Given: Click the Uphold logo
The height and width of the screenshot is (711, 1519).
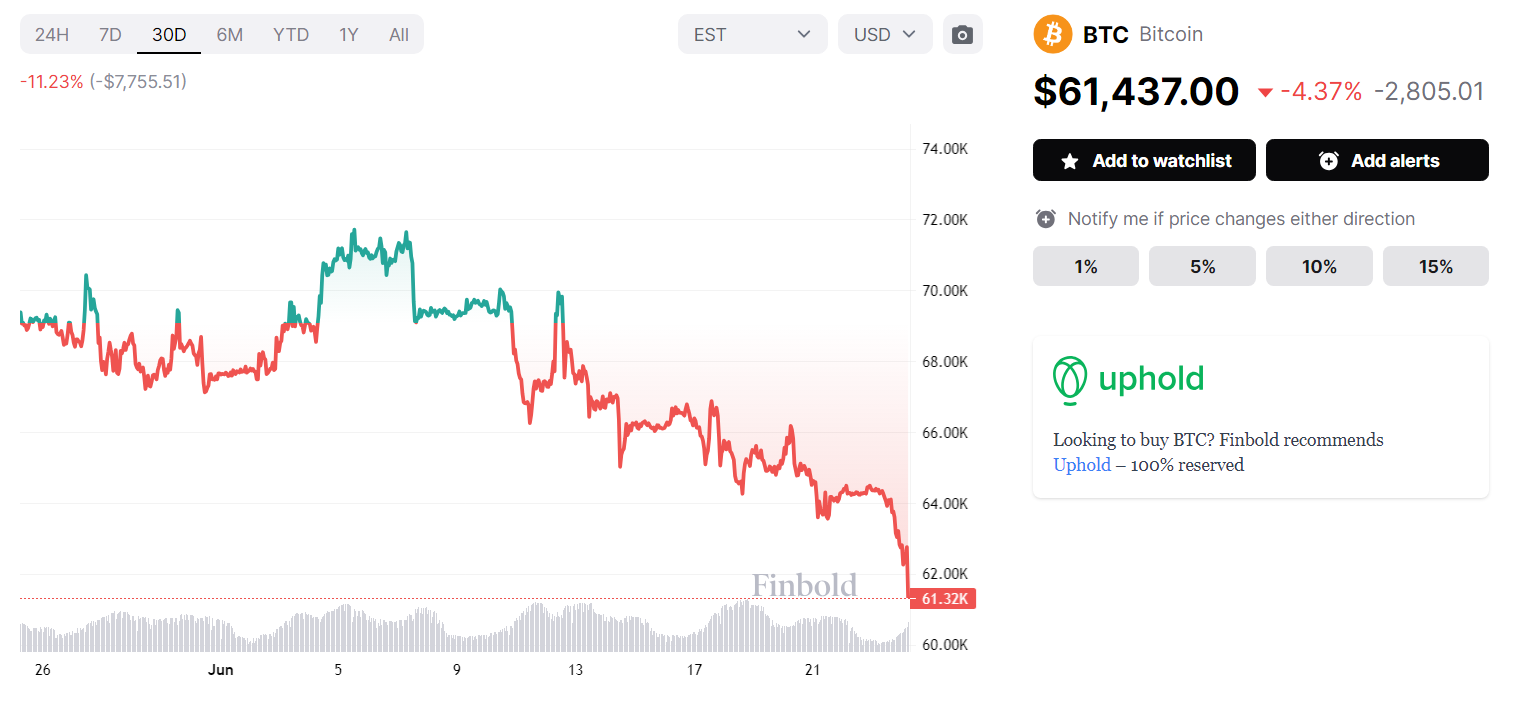Looking at the screenshot, I should click(1128, 379).
